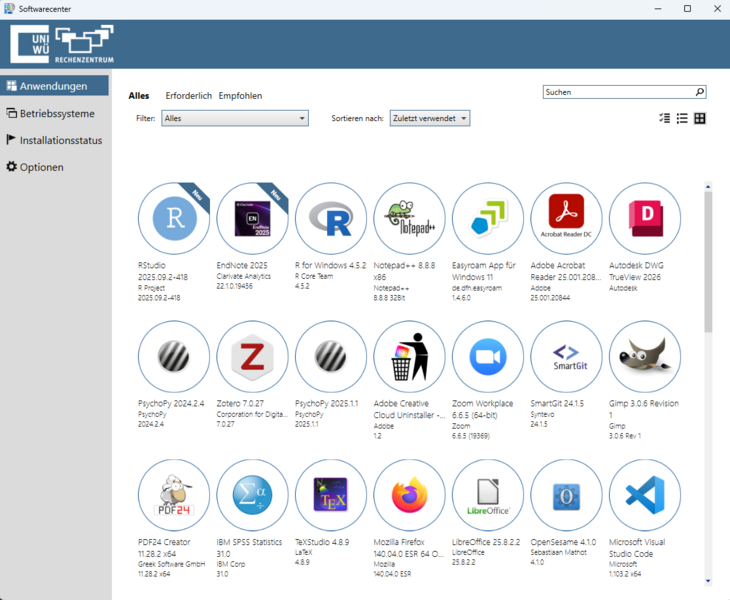Select the Zoom Workplace icon
This screenshot has width=730, height=600.
488,357
